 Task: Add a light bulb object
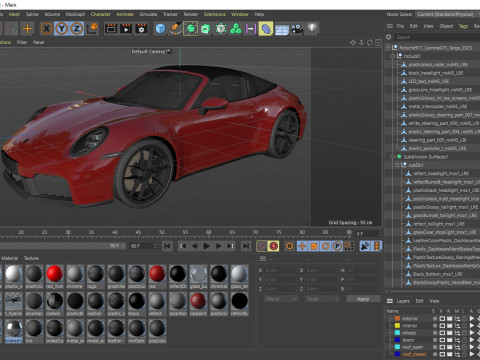point(312,28)
